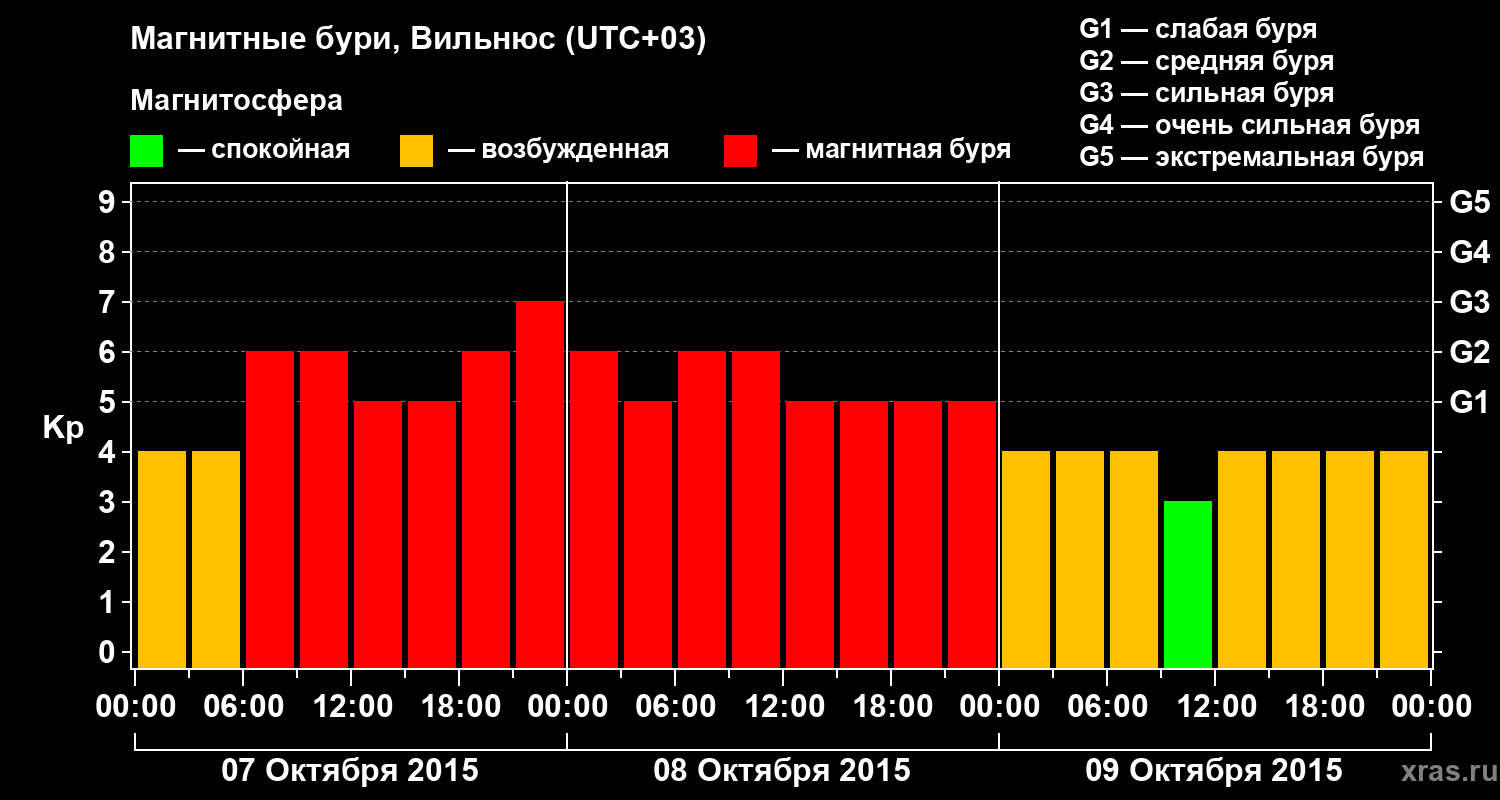The width and height of the screenshot is (1500, 800).
Task: Click the final '00:00' label at chart end
Action: click(x=1431, y=706)
